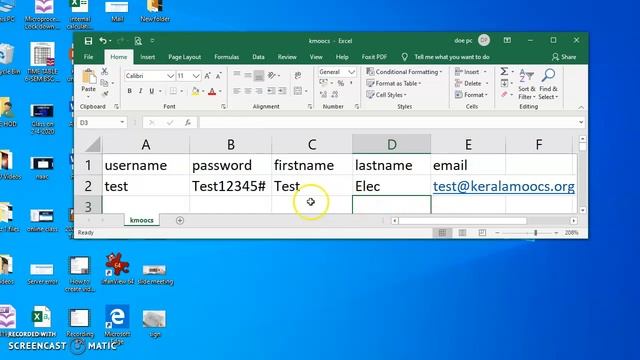The height and width of the screenshot is (360, 640).
Task: Click the Wrap Text icon
Action: 298,76
